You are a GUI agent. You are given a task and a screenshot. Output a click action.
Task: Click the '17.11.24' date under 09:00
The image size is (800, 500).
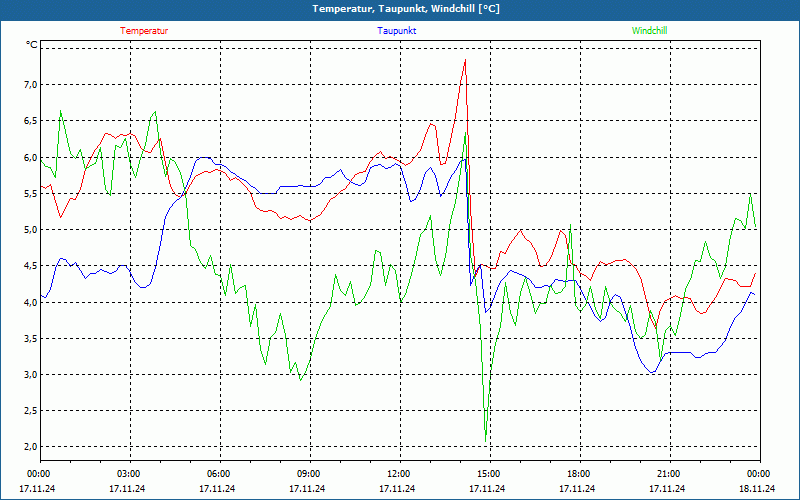click(x=307, y=489)
